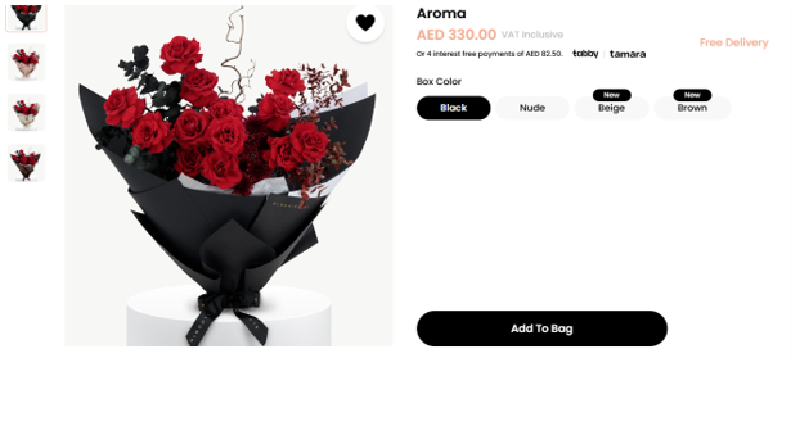The width and height of the screenshot is (800, 424).
Task: Click the Aroma product title
Action: pyautogui.click(x=441, y=13)
